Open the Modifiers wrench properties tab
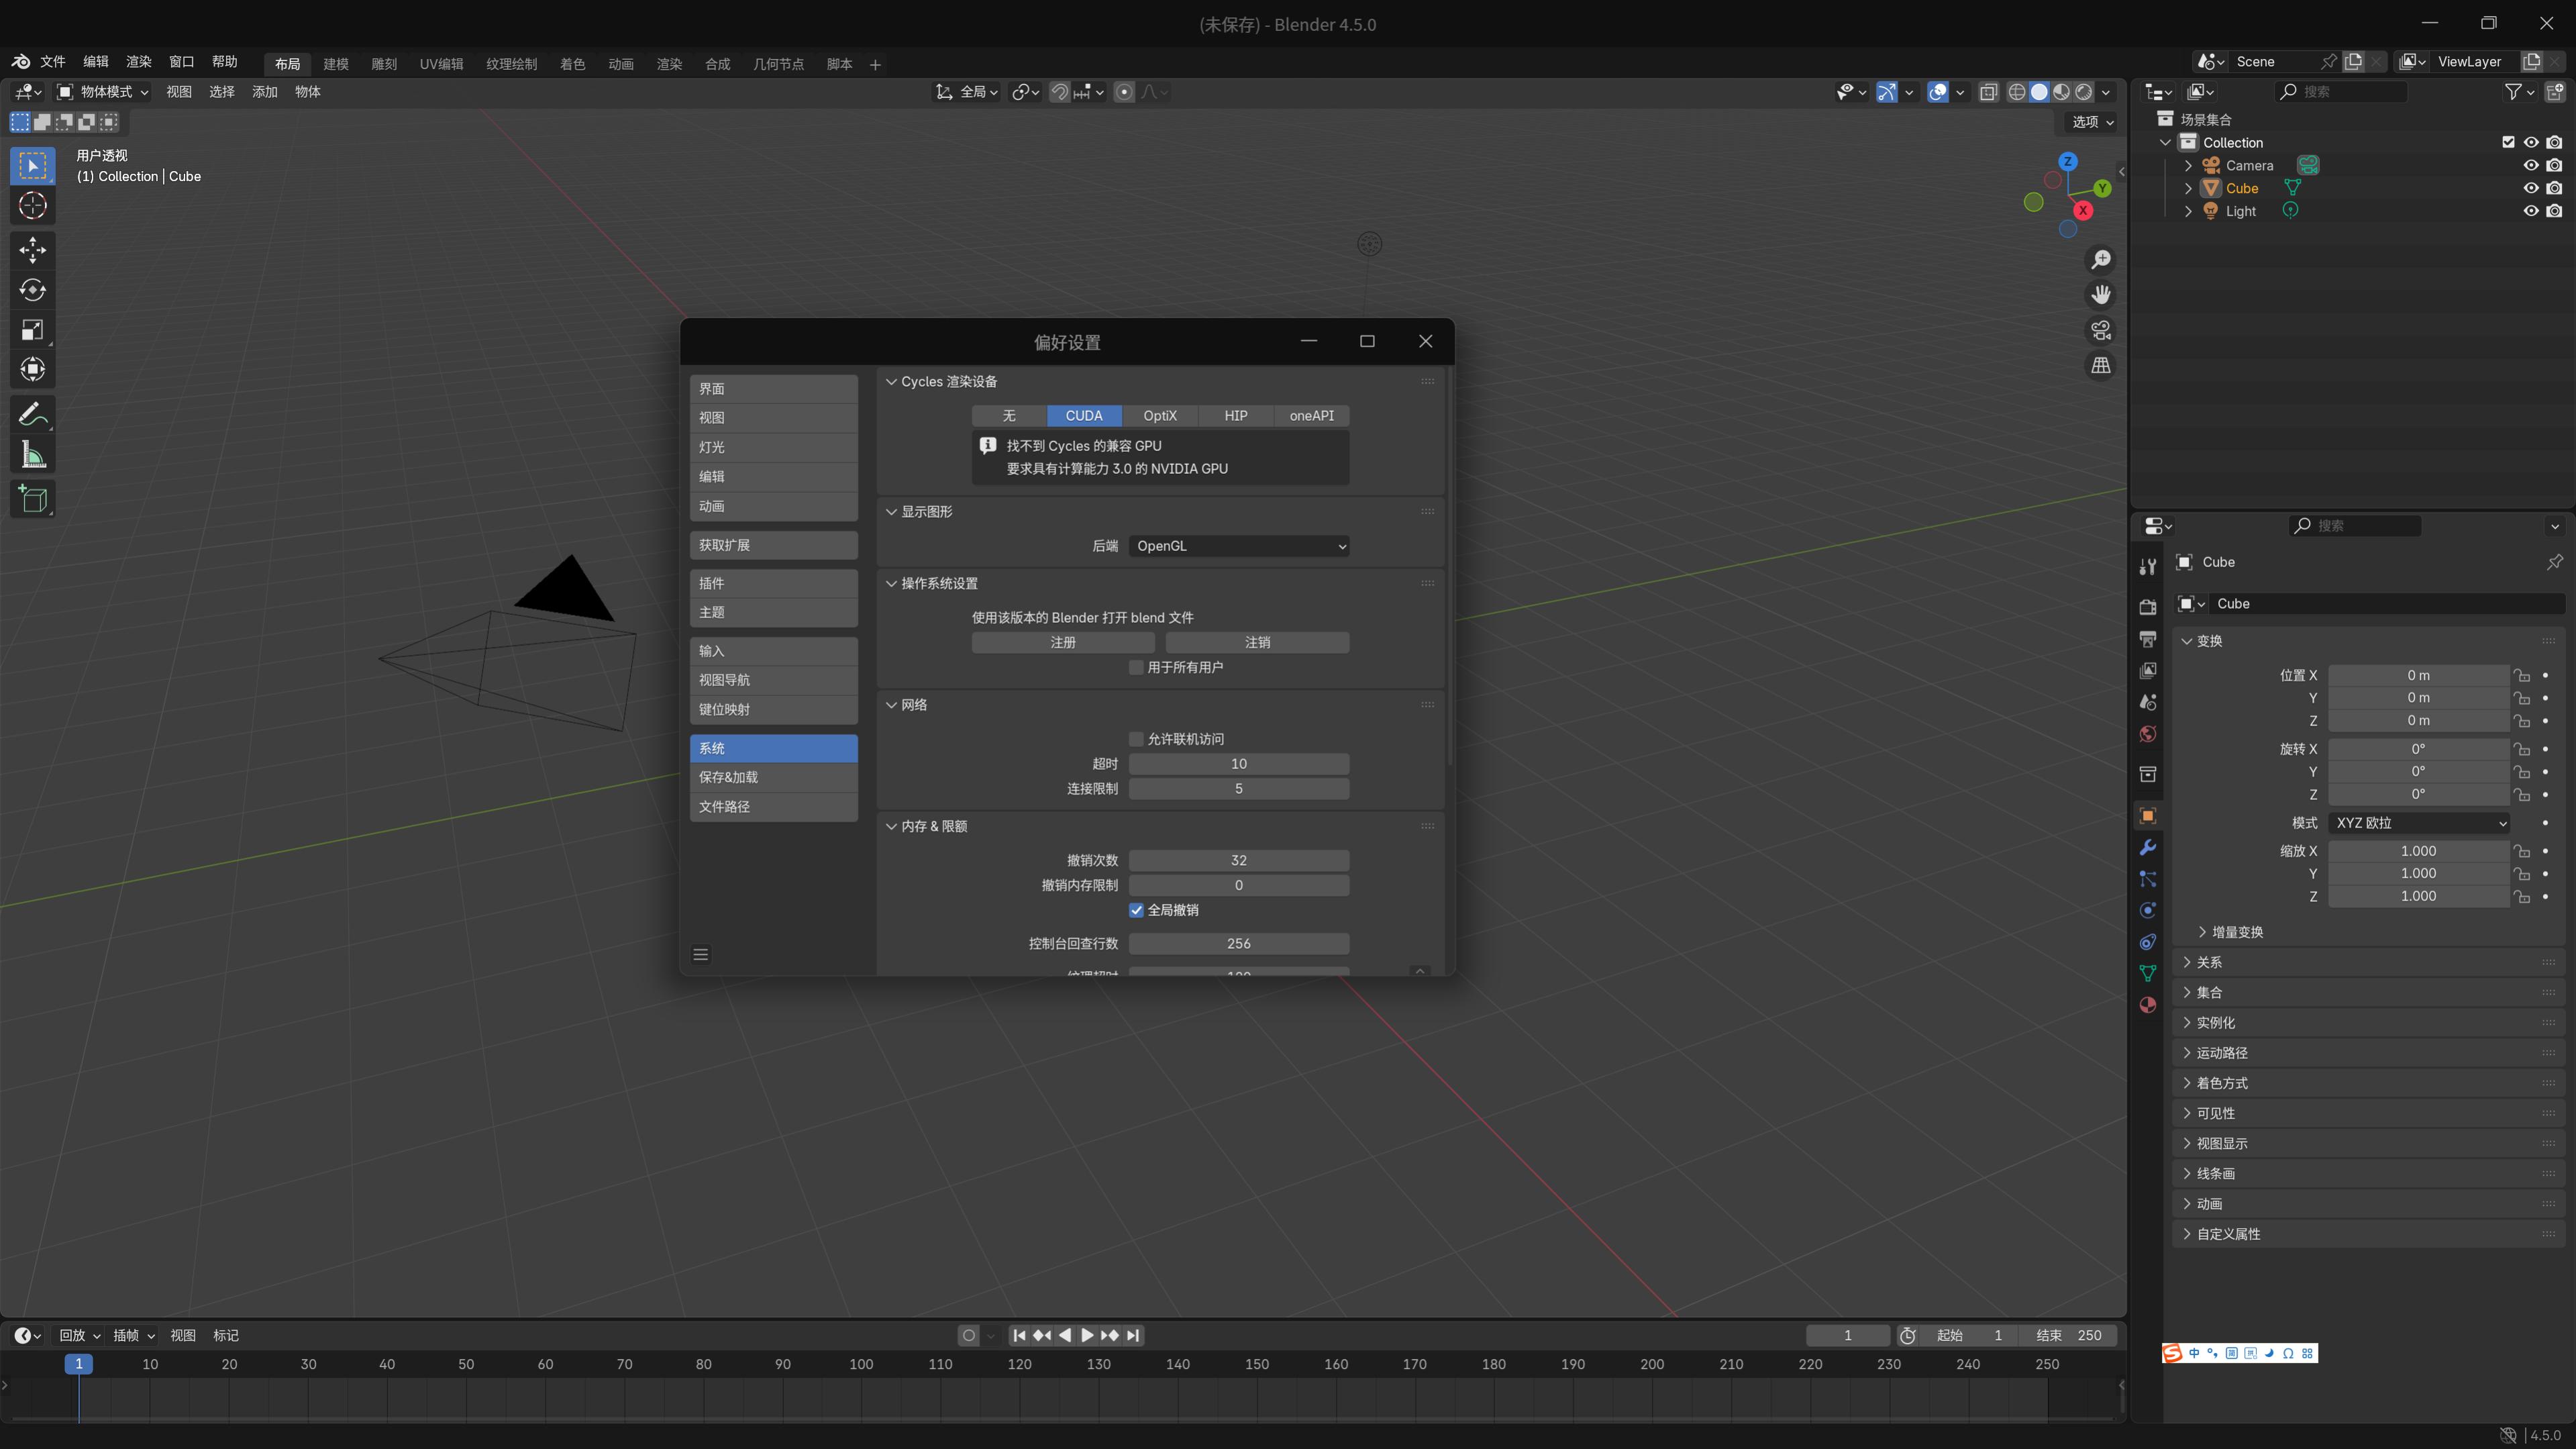This screenshot has width=2576, height=1449. [x=2147, y=848]
